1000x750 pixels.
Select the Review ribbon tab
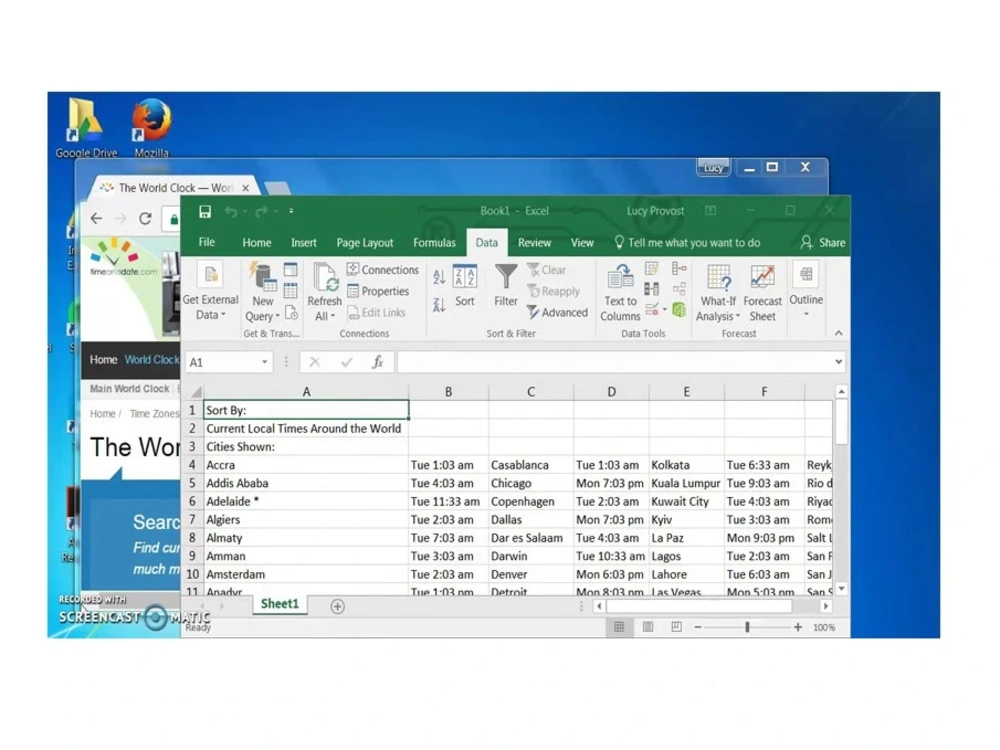click(534, 242)
